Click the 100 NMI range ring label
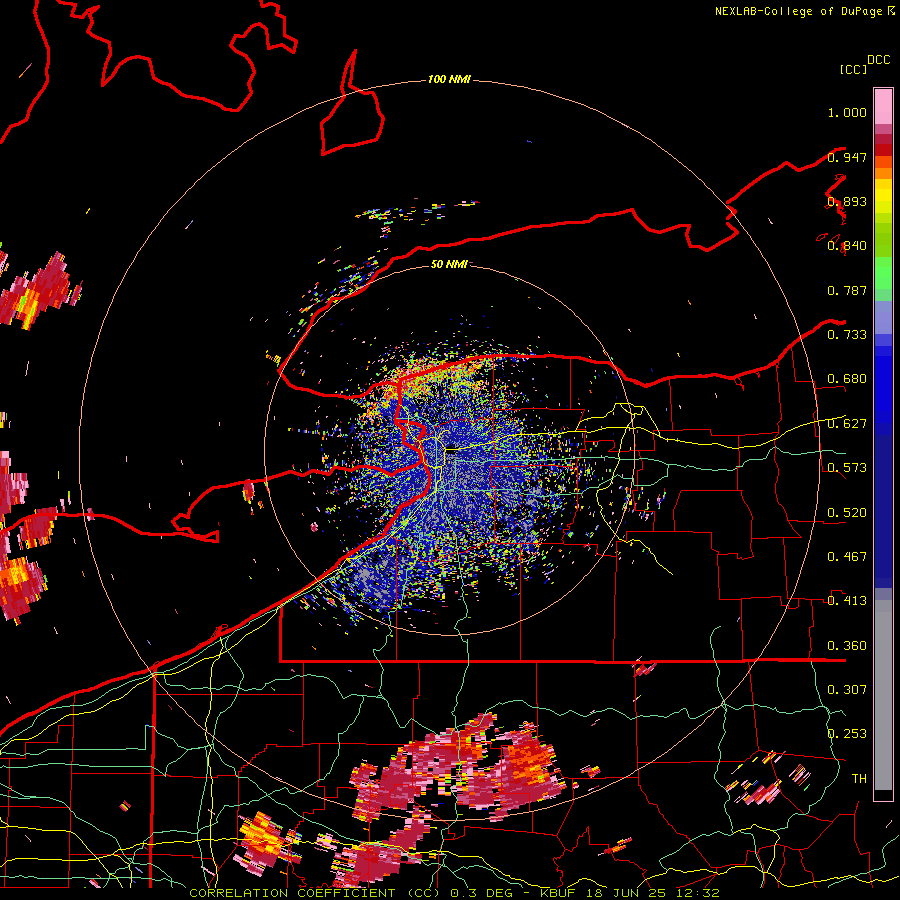 pyautogui.click(x=449, y=79)
